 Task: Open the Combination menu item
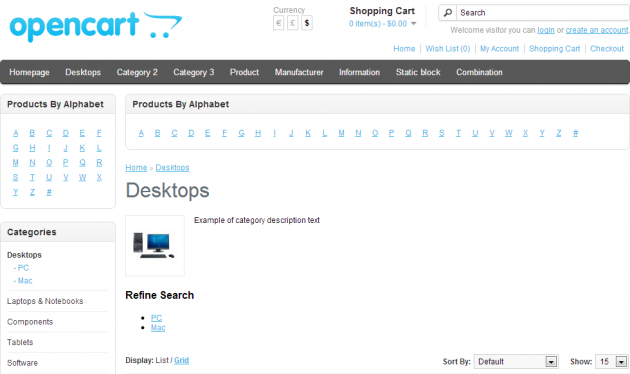tap(479, 72)
